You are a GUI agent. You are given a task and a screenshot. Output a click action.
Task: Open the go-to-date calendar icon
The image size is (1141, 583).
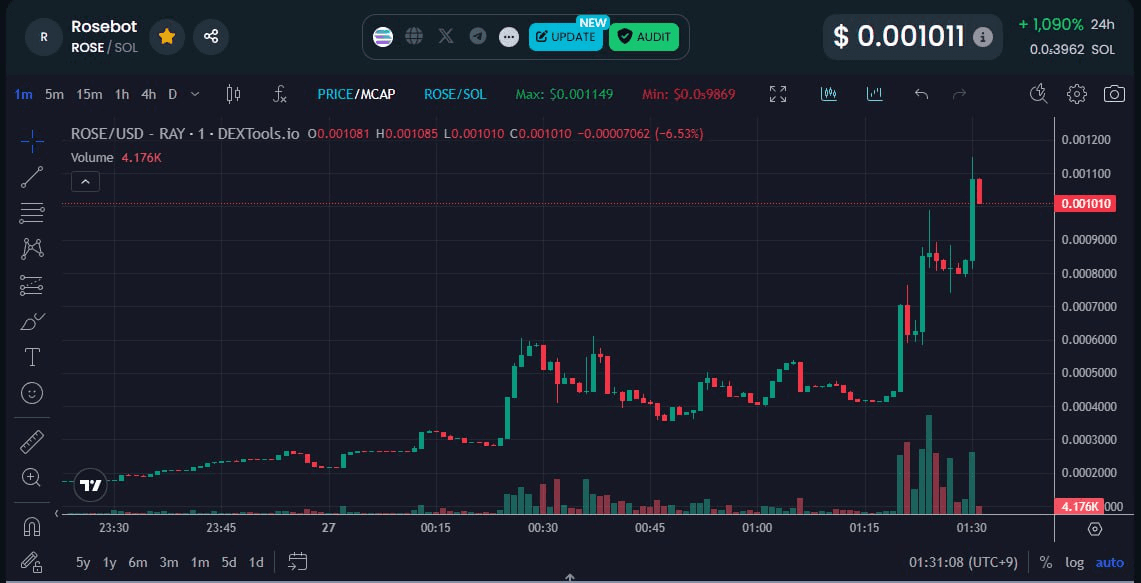point(298,561)
